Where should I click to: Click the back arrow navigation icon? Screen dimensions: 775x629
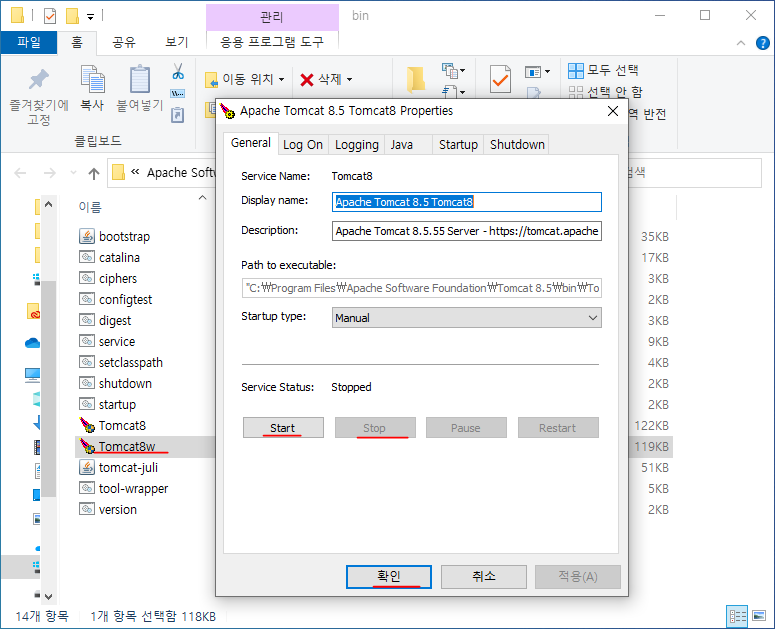point(20,173)
